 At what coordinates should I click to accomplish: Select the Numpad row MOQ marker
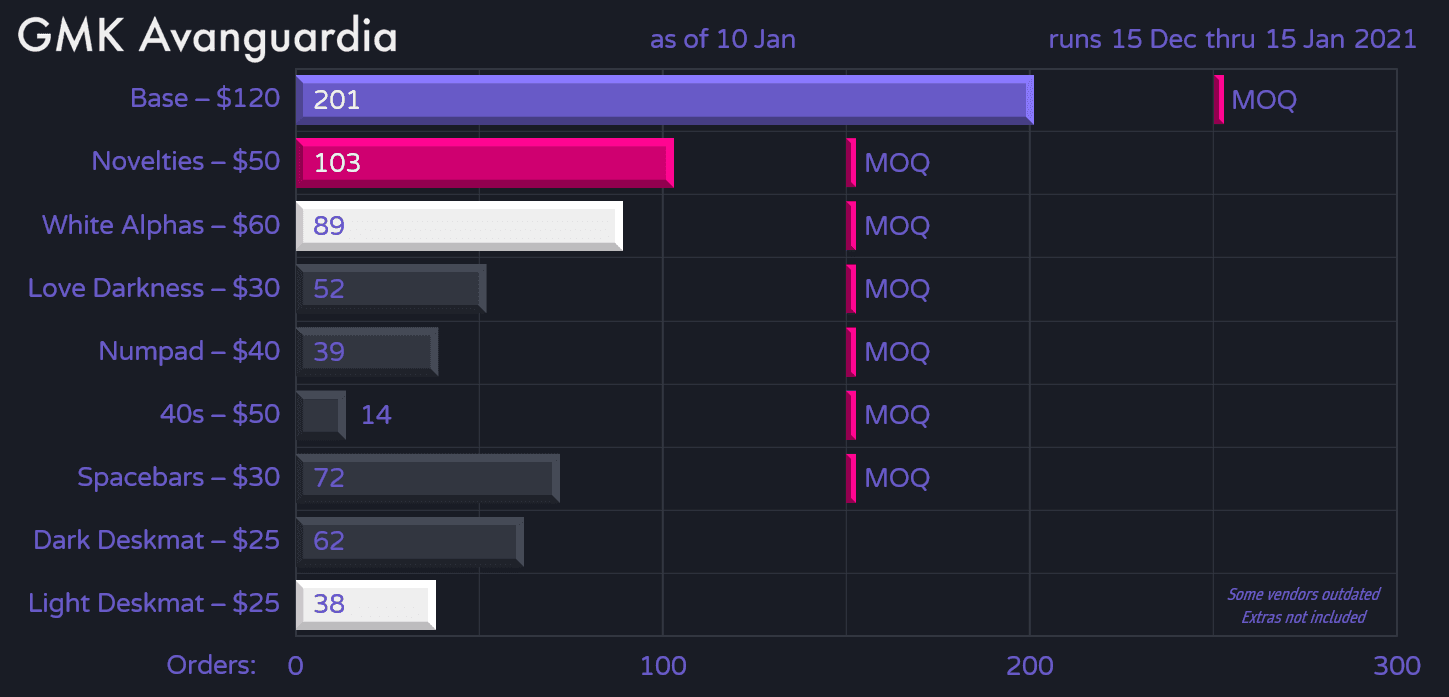click(x=851, y=352)
